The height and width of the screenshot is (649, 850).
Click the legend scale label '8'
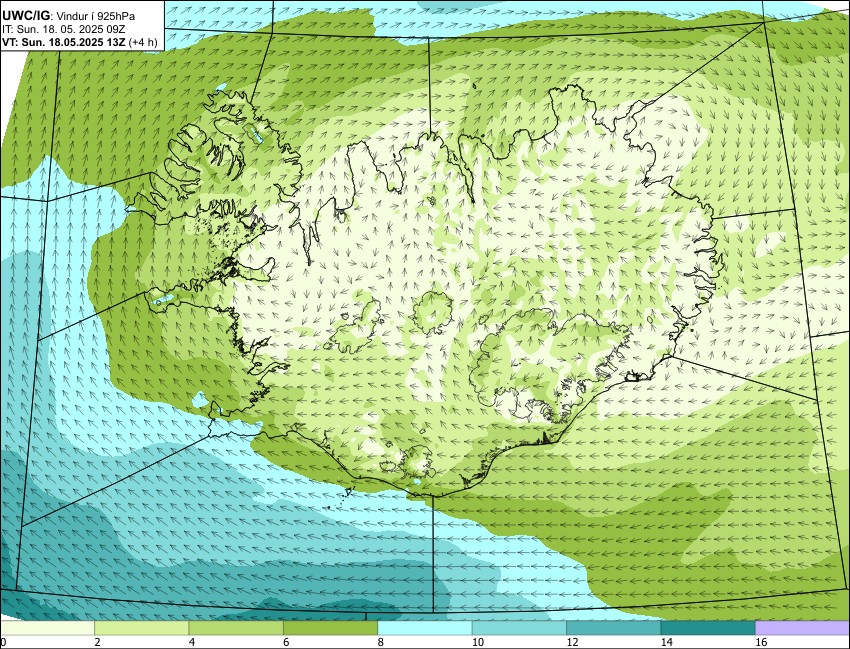(381, 642)
